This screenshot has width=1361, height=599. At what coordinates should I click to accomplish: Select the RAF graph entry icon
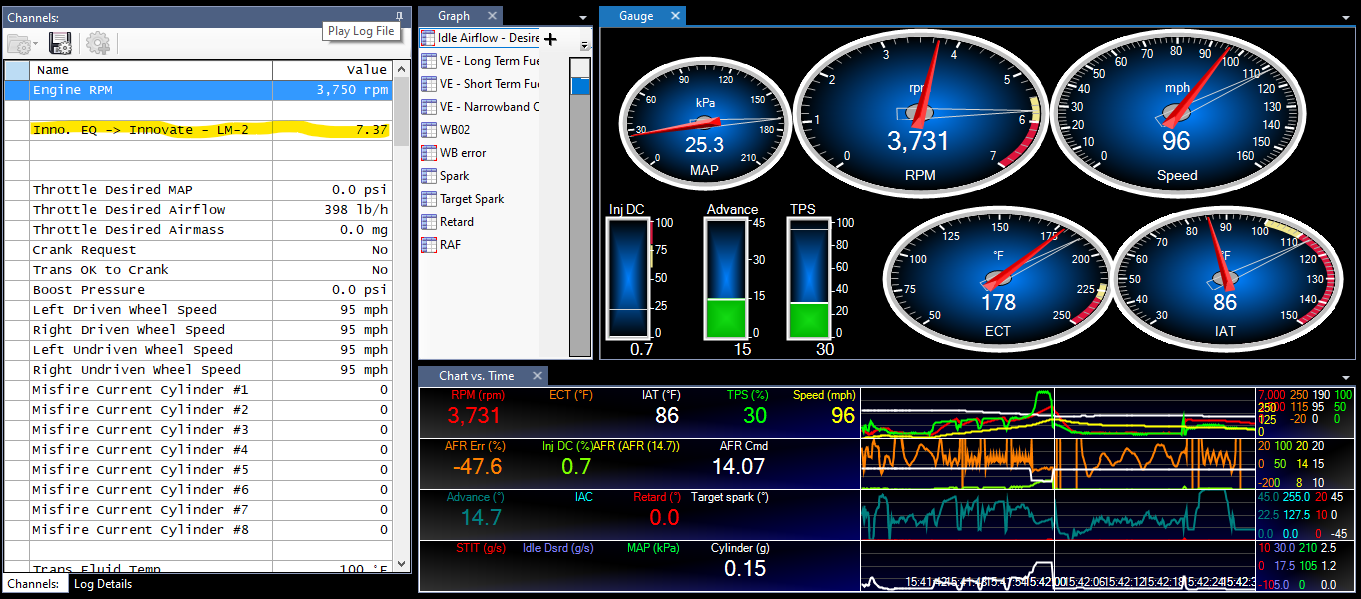(429, 245)
